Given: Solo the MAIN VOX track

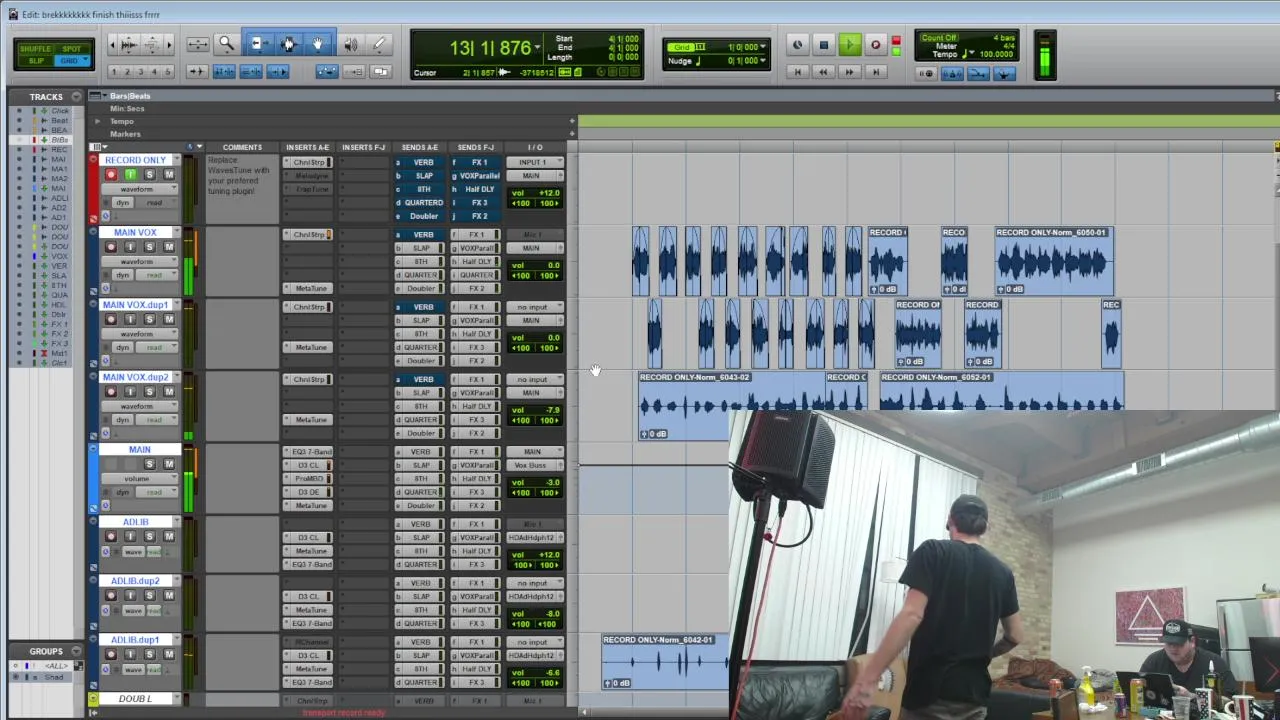Looking at the screenshot, I should [150, 247].
